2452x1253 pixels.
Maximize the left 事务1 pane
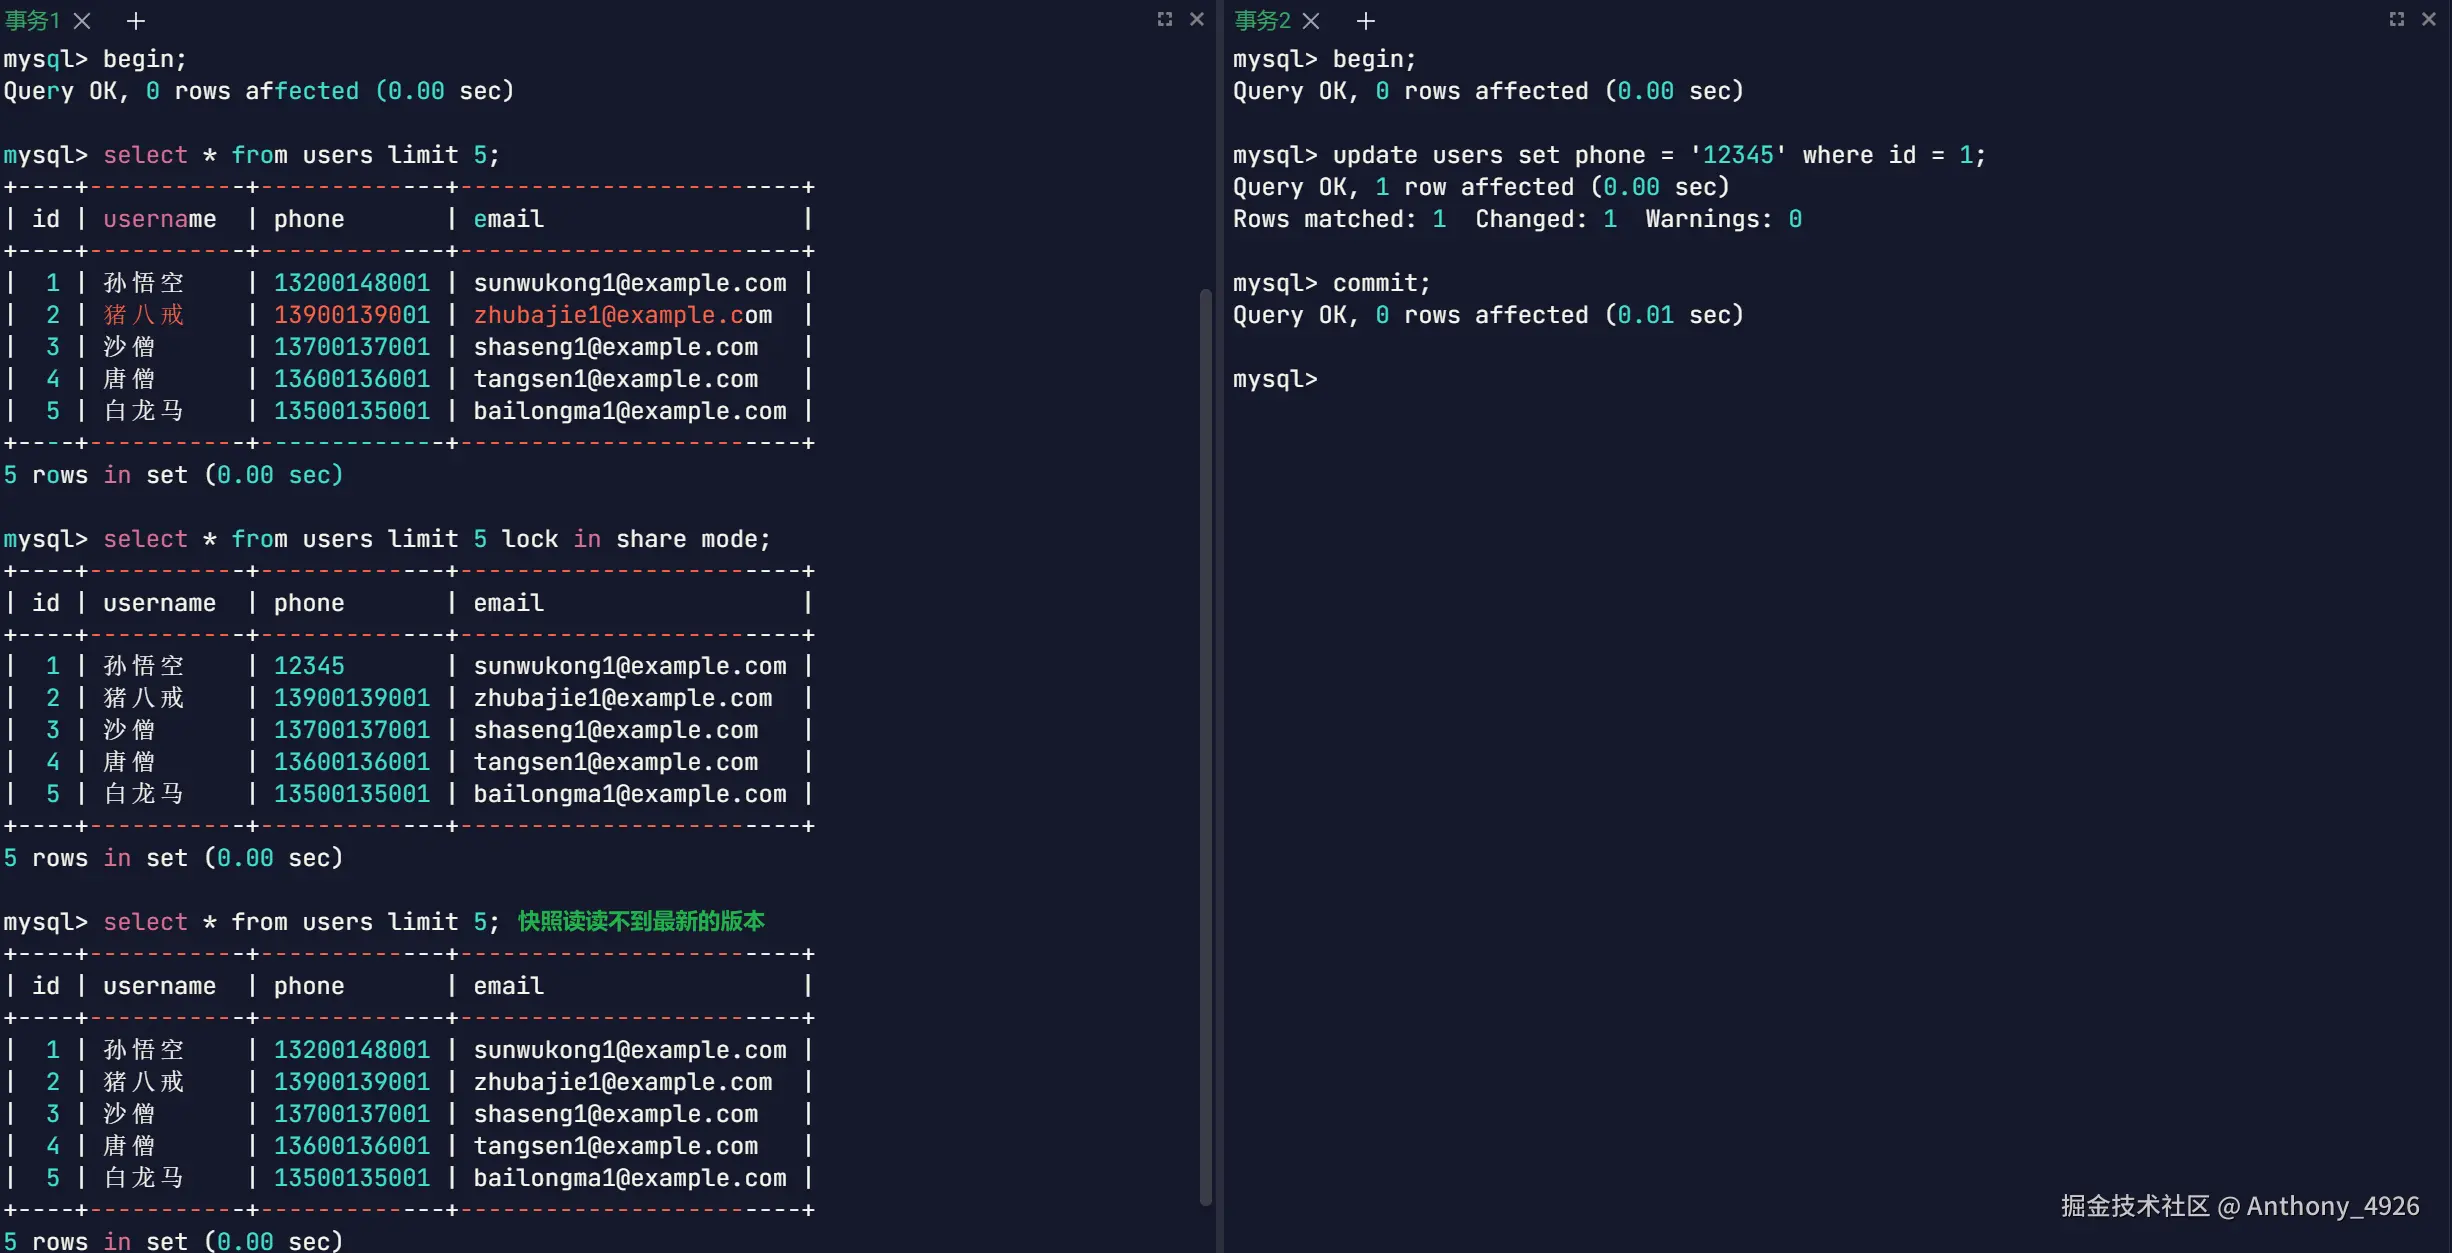[x=1164, y=19]
